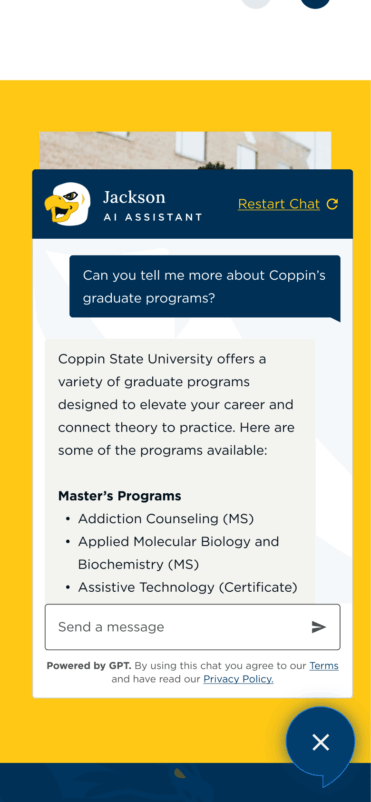Close the chat with the X bubble
This screenshot has height=802, width=371.
(320, 742)
